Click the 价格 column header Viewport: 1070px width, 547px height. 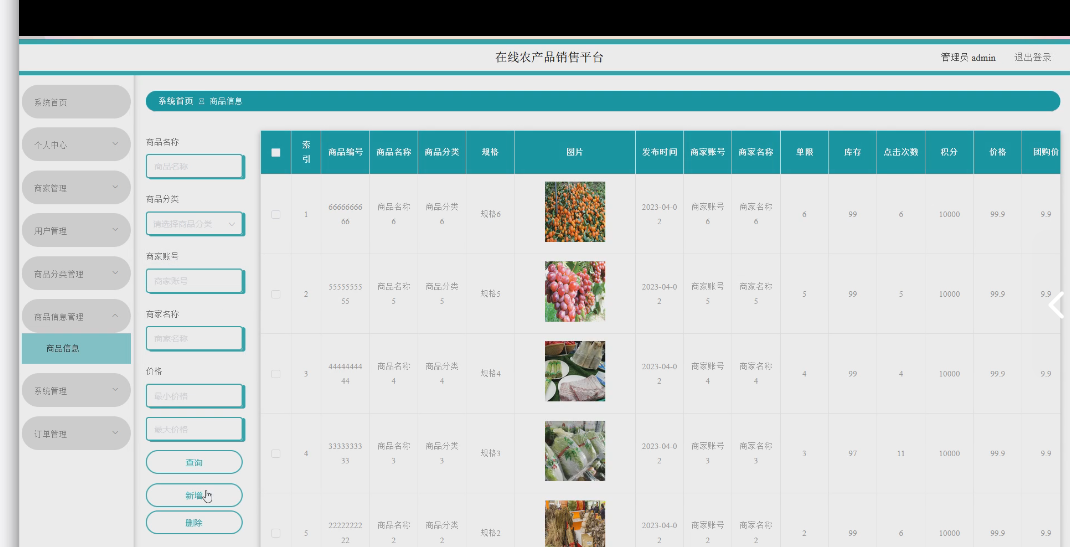998,152
